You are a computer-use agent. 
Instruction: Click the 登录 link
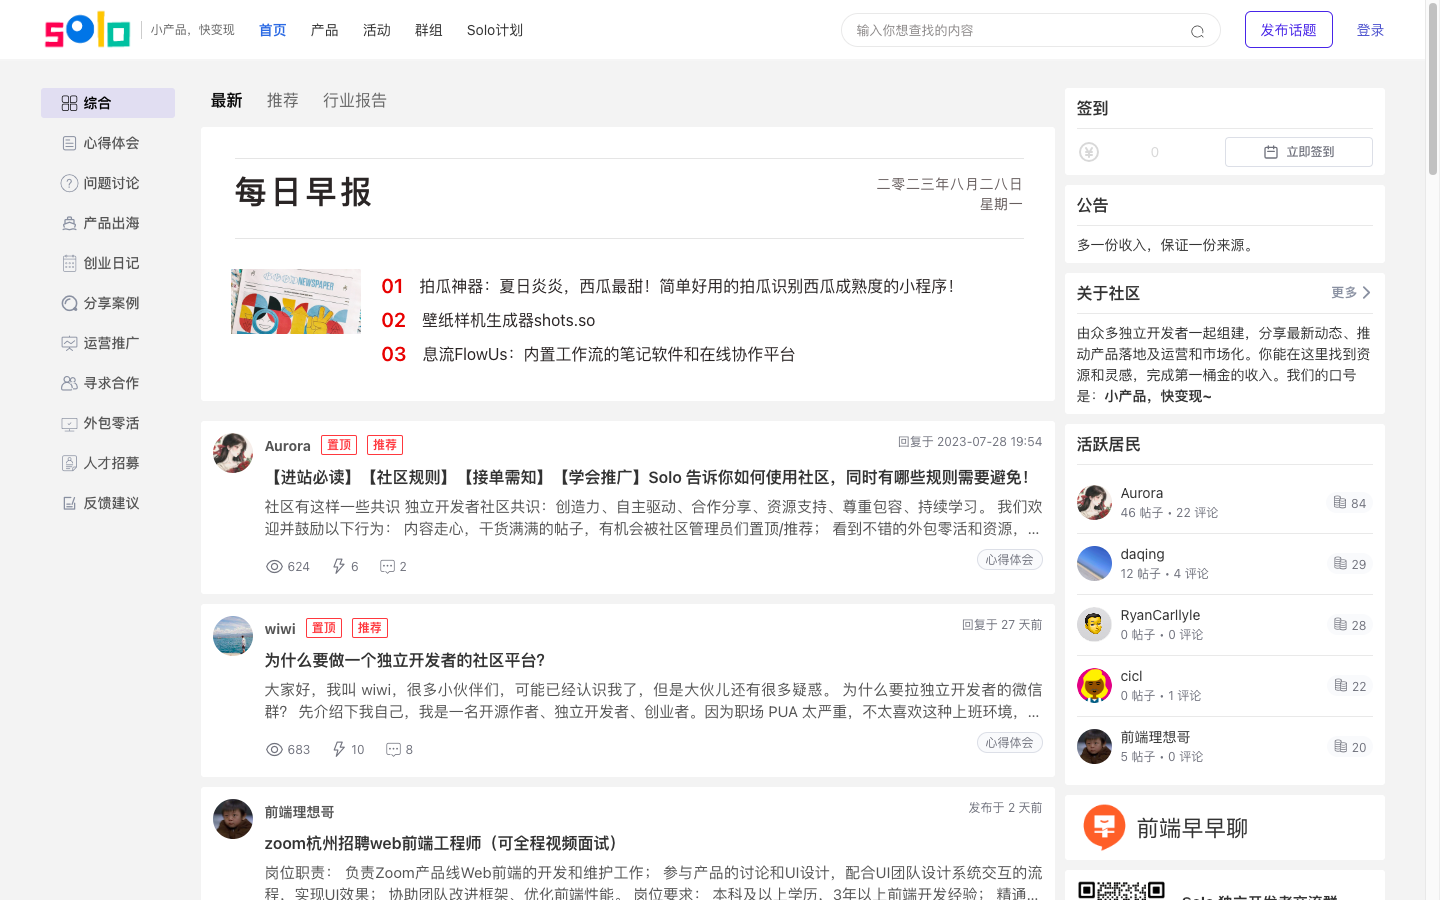[x=1369, y=30]
